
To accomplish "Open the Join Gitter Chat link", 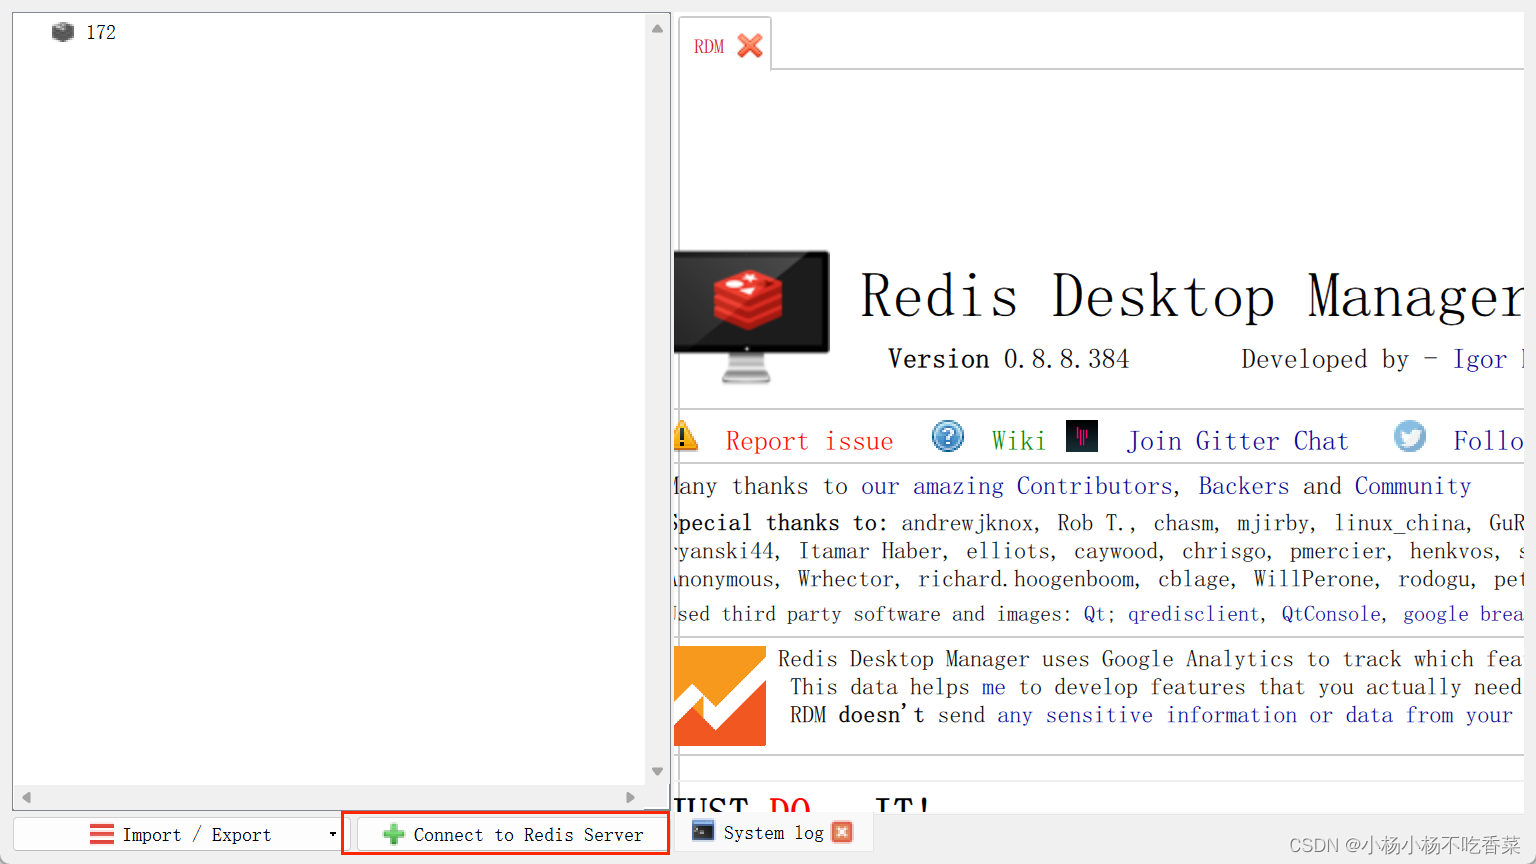I will [x=1237, y=441].
